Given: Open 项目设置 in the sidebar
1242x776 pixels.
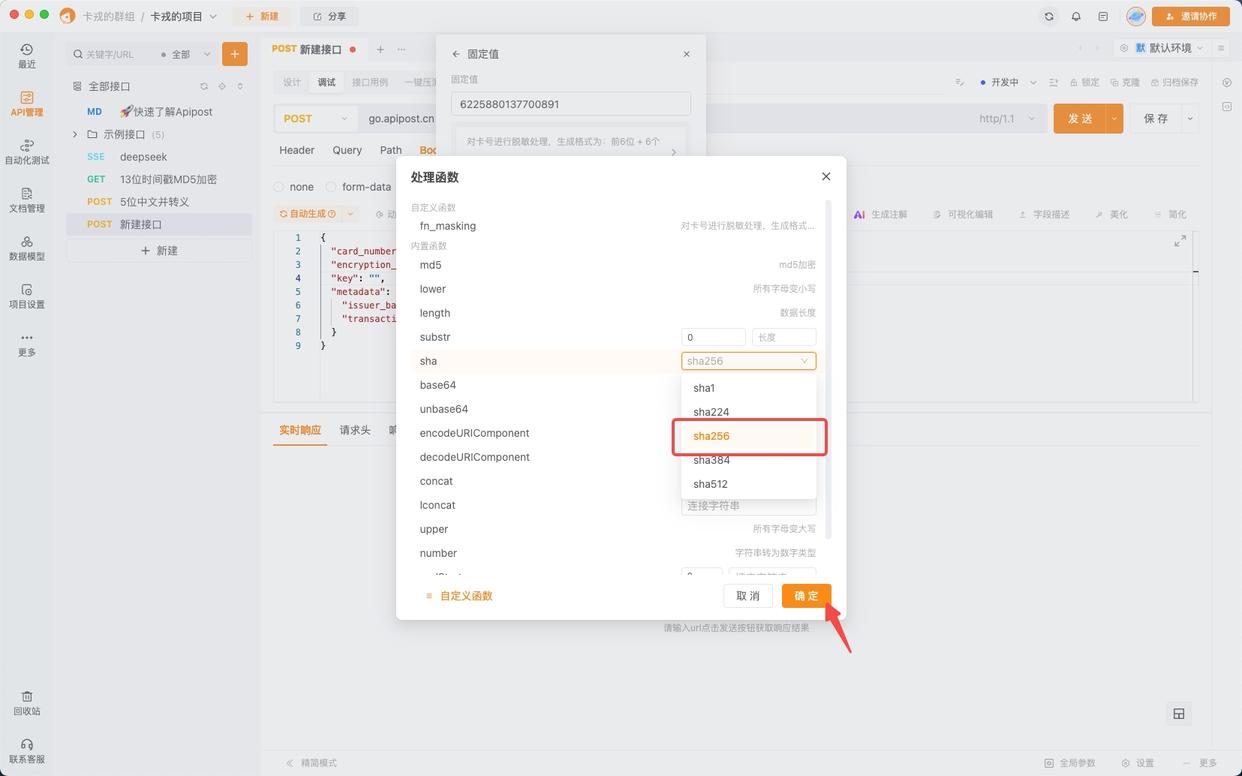Looking at the screenshot, I should [x=27, y=296].
